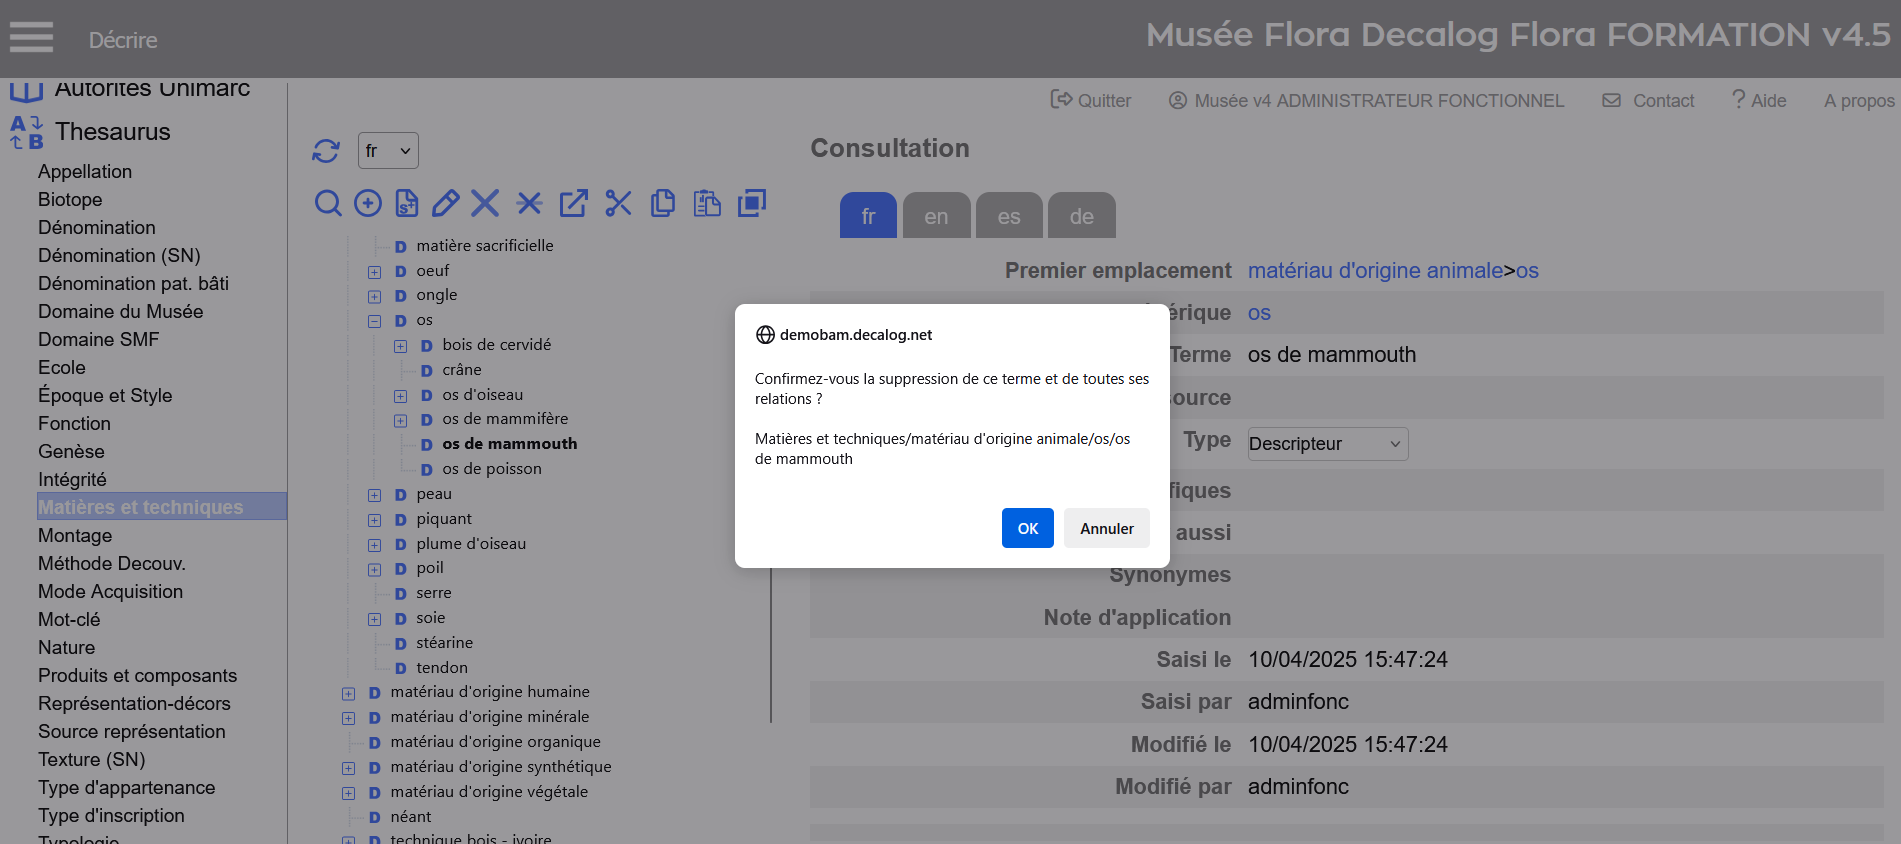Image resolution: width=1901 pixels, height=844 pixels.
Task: Open the 'Matières et techniques' thesaurus
Action: (141, 507)
